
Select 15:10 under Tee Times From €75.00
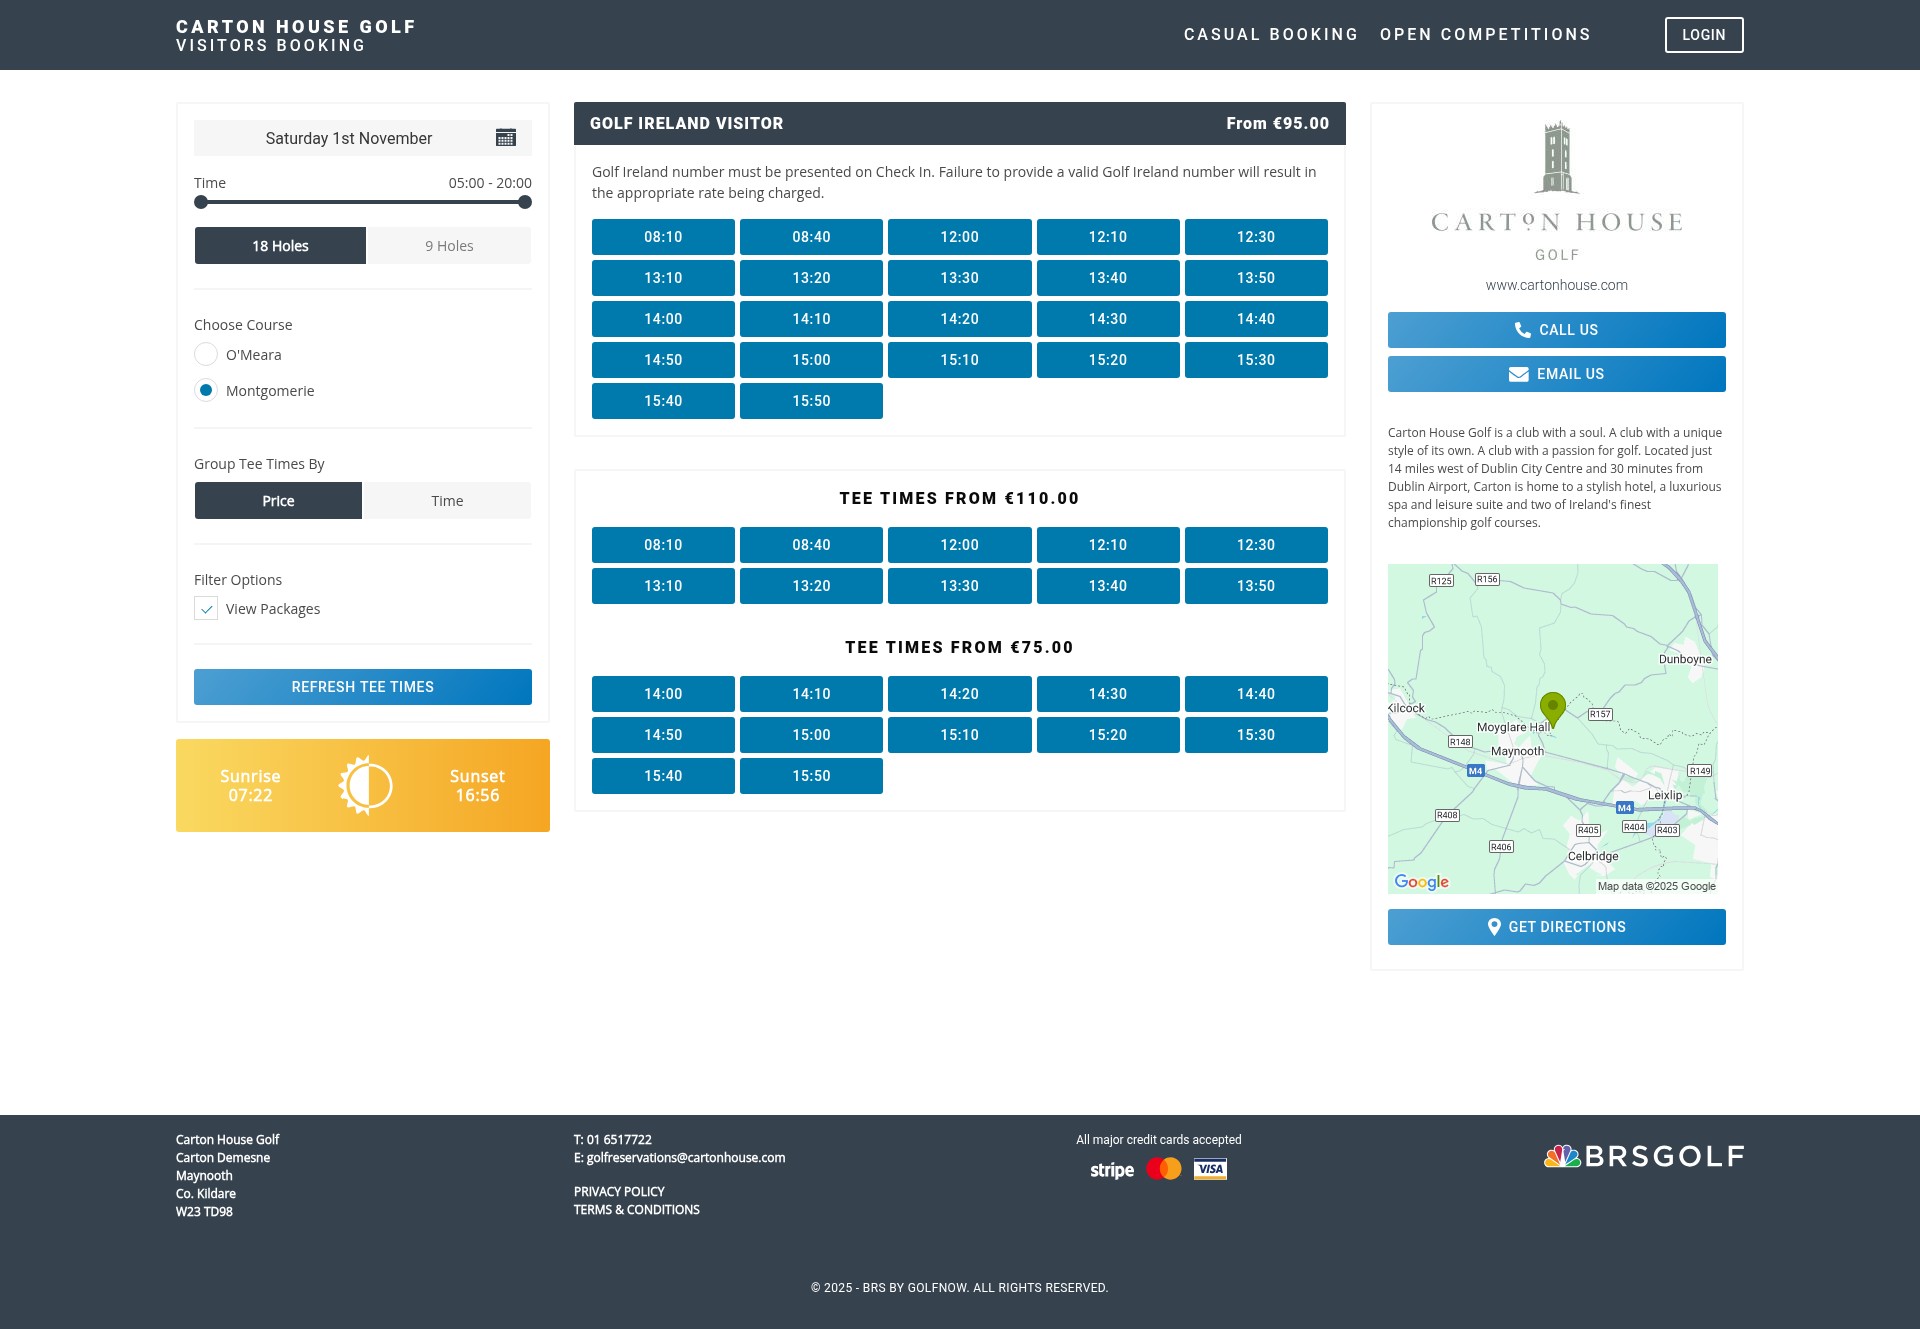pos(960,735)
